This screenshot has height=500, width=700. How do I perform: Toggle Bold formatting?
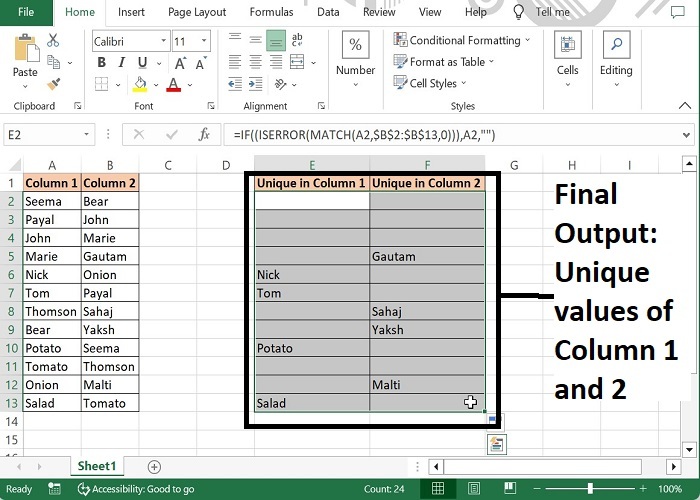coord(101,62)
